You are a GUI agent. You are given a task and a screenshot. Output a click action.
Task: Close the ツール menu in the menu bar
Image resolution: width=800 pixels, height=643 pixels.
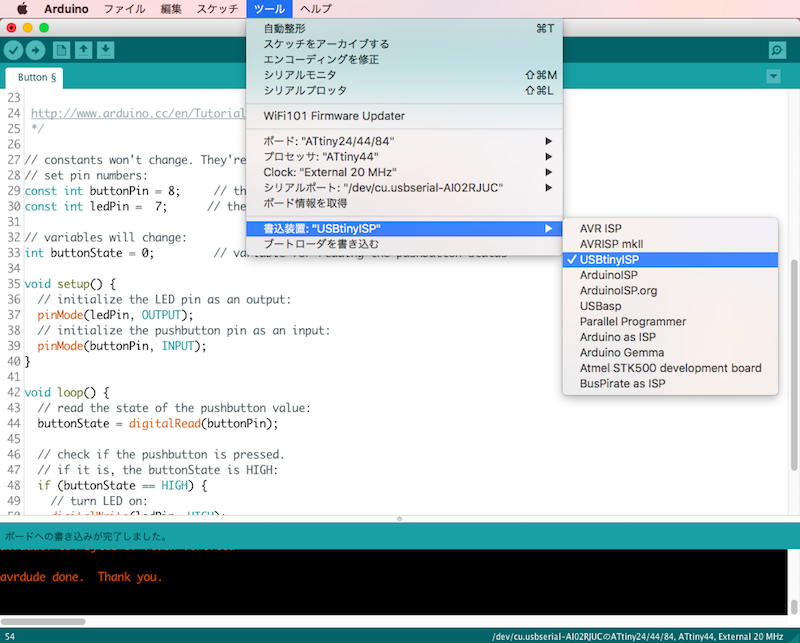(269, 9)
